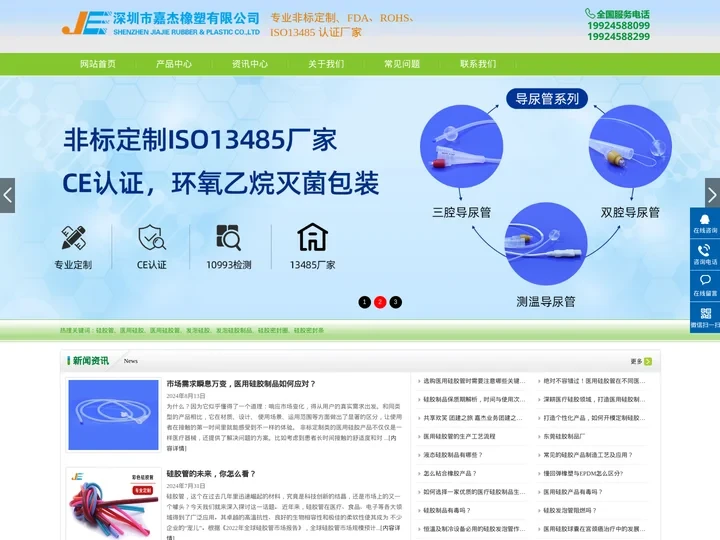Open article 市场需求瞬息万变 title
This screenshot has height=540, width=720.
click(x=241, y=384)
